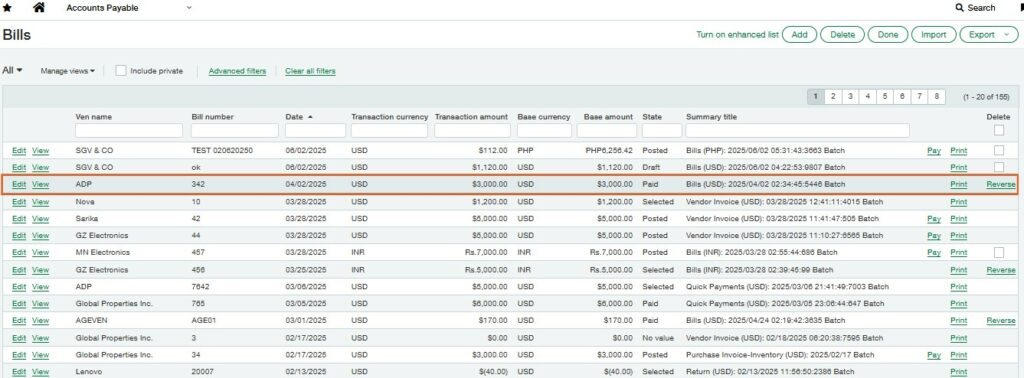Open the Manage views menu
Screen dimensions: 1024x378
coord(67,71)
